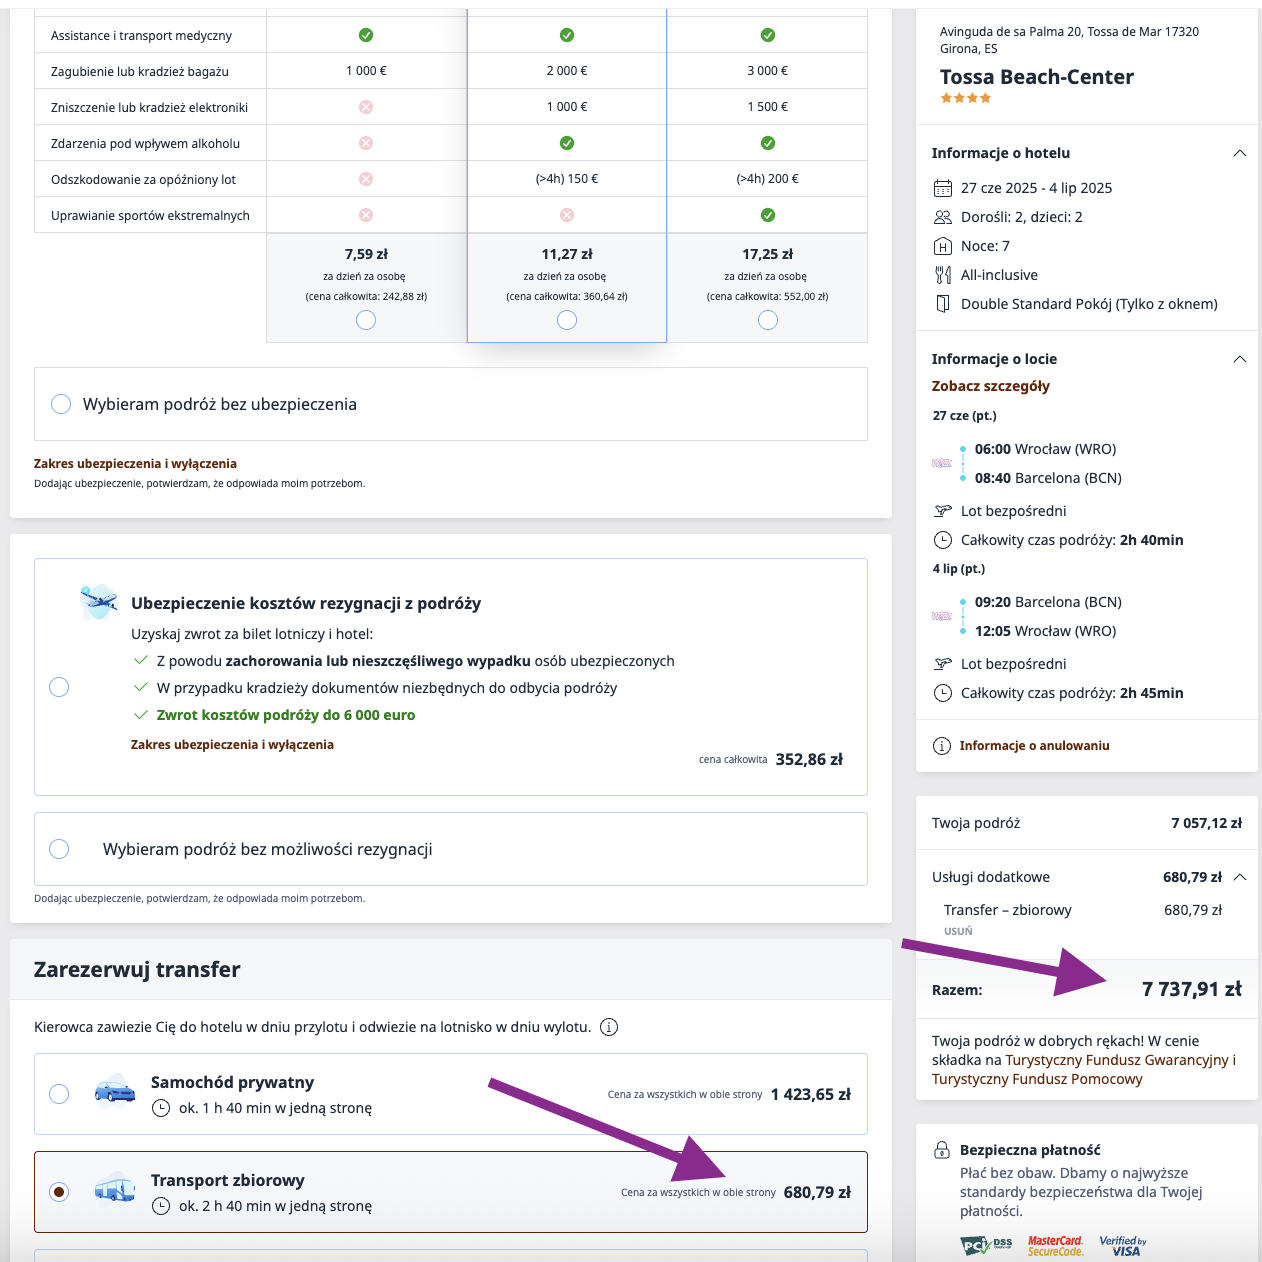Select the 17,25 zł insurance plan
Viewport: 1262px width, 1262px height.
click(768, 320)
